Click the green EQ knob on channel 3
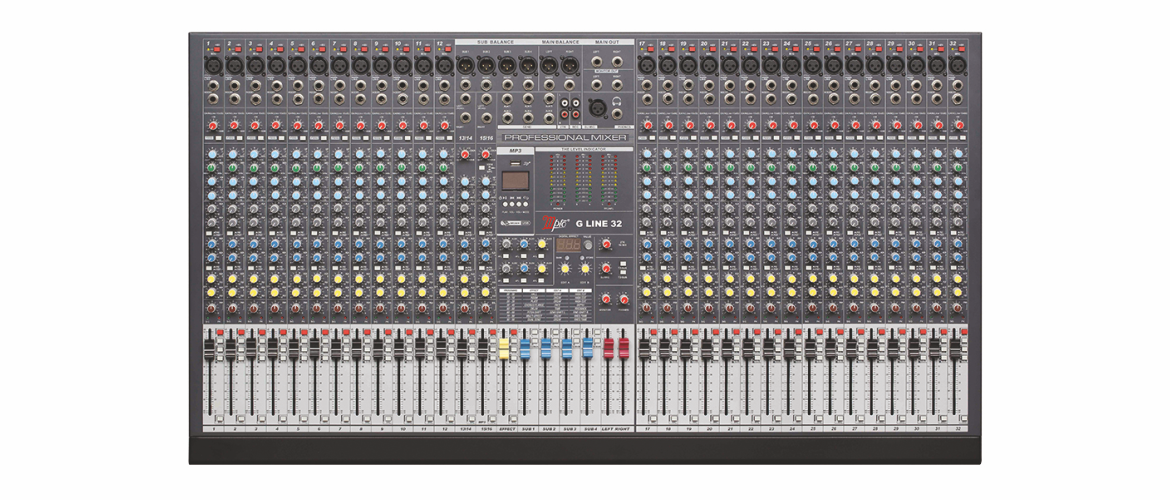1170x500 pixels. coord(254,168)
